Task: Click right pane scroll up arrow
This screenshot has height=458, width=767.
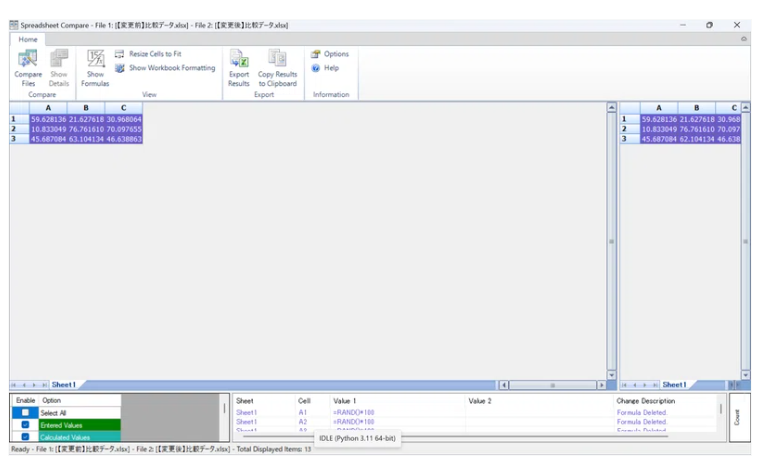Action: pos(745,107)
